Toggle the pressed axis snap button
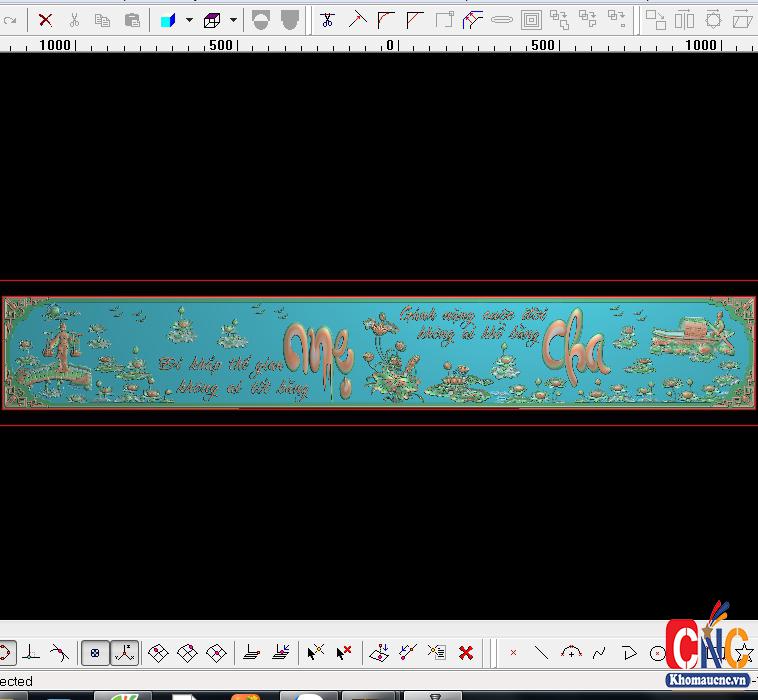Screen dimensions: 758x700 124,653
